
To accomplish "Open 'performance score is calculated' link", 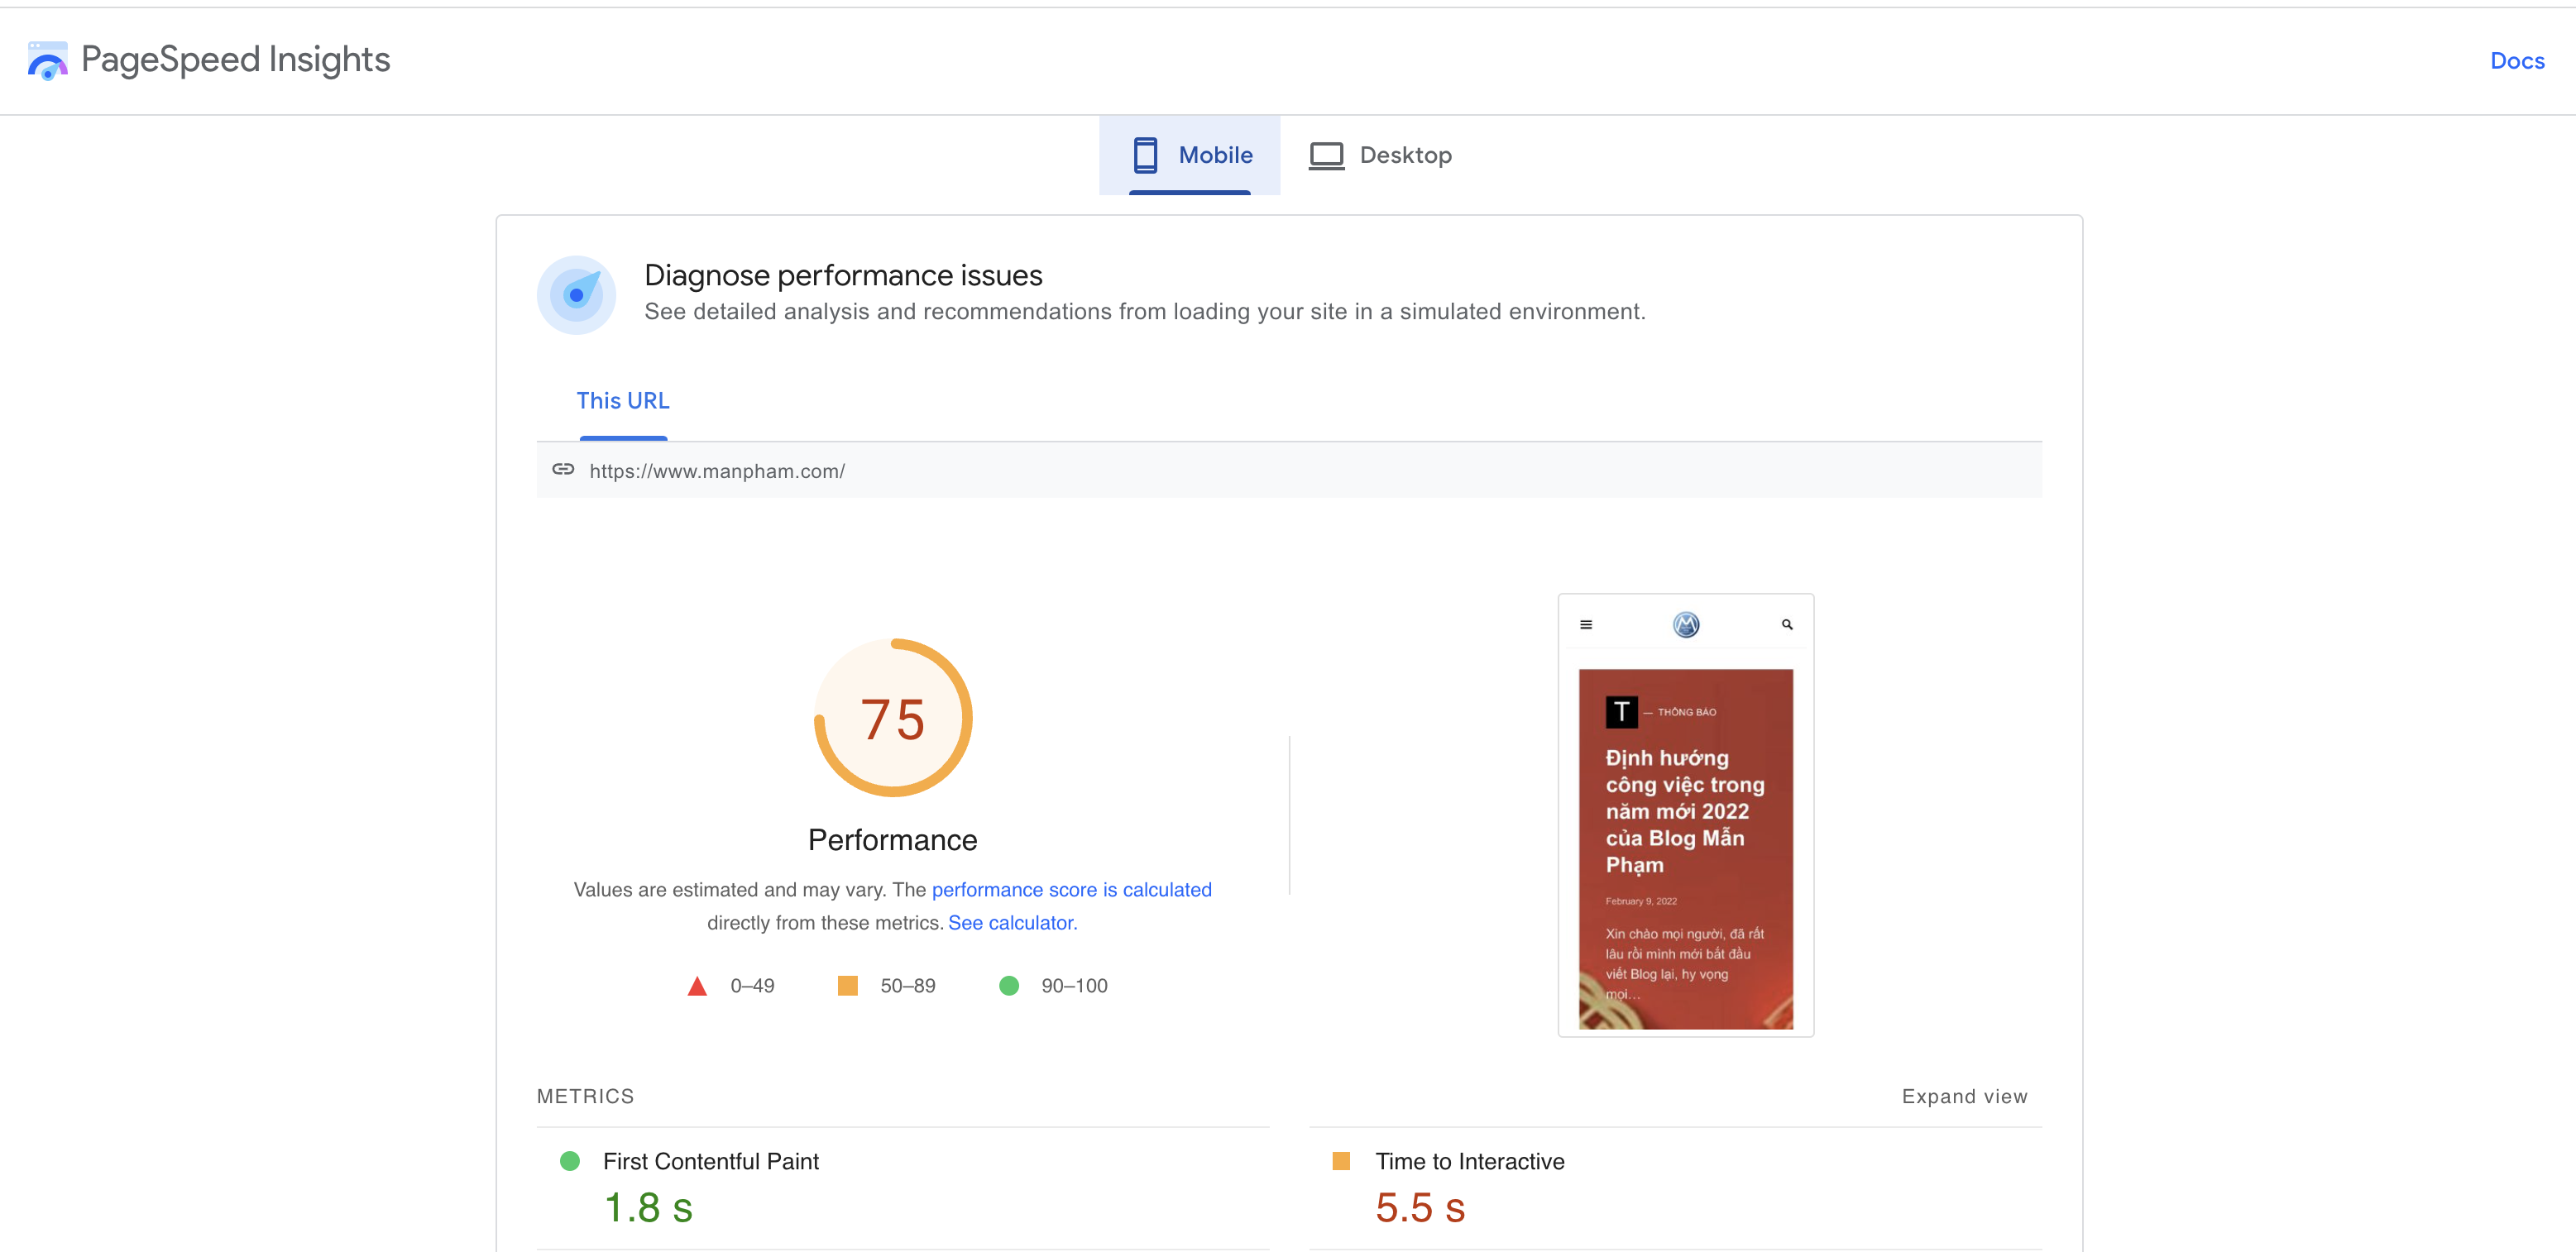I will tap(1071, 890).
